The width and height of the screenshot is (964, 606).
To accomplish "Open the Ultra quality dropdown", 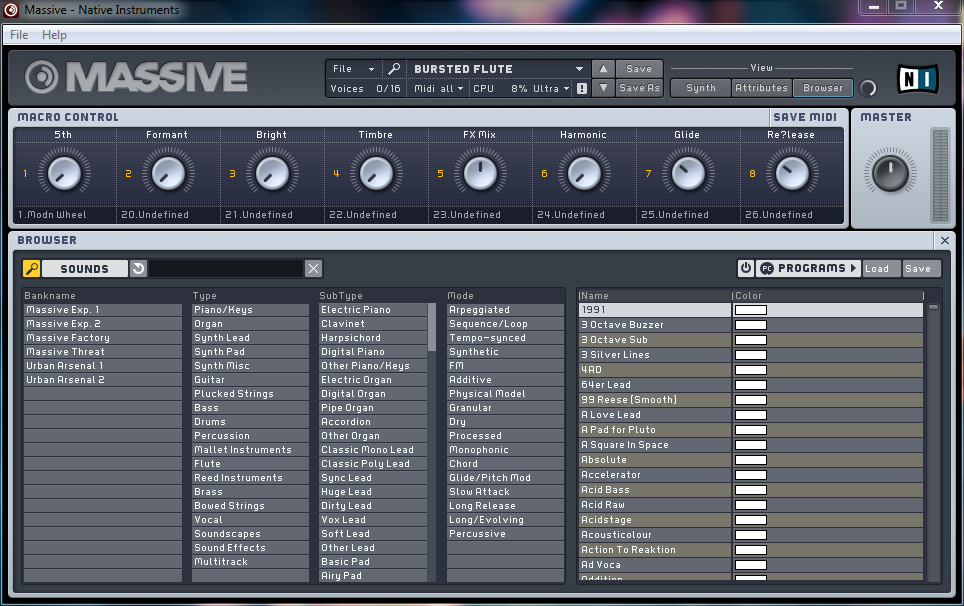I will pos(551,89).
